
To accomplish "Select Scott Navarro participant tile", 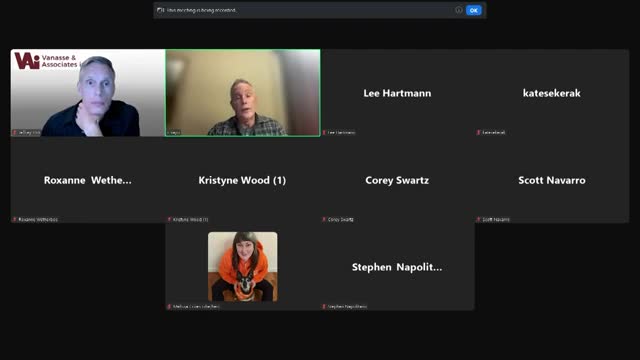I will tap(552, 180).
